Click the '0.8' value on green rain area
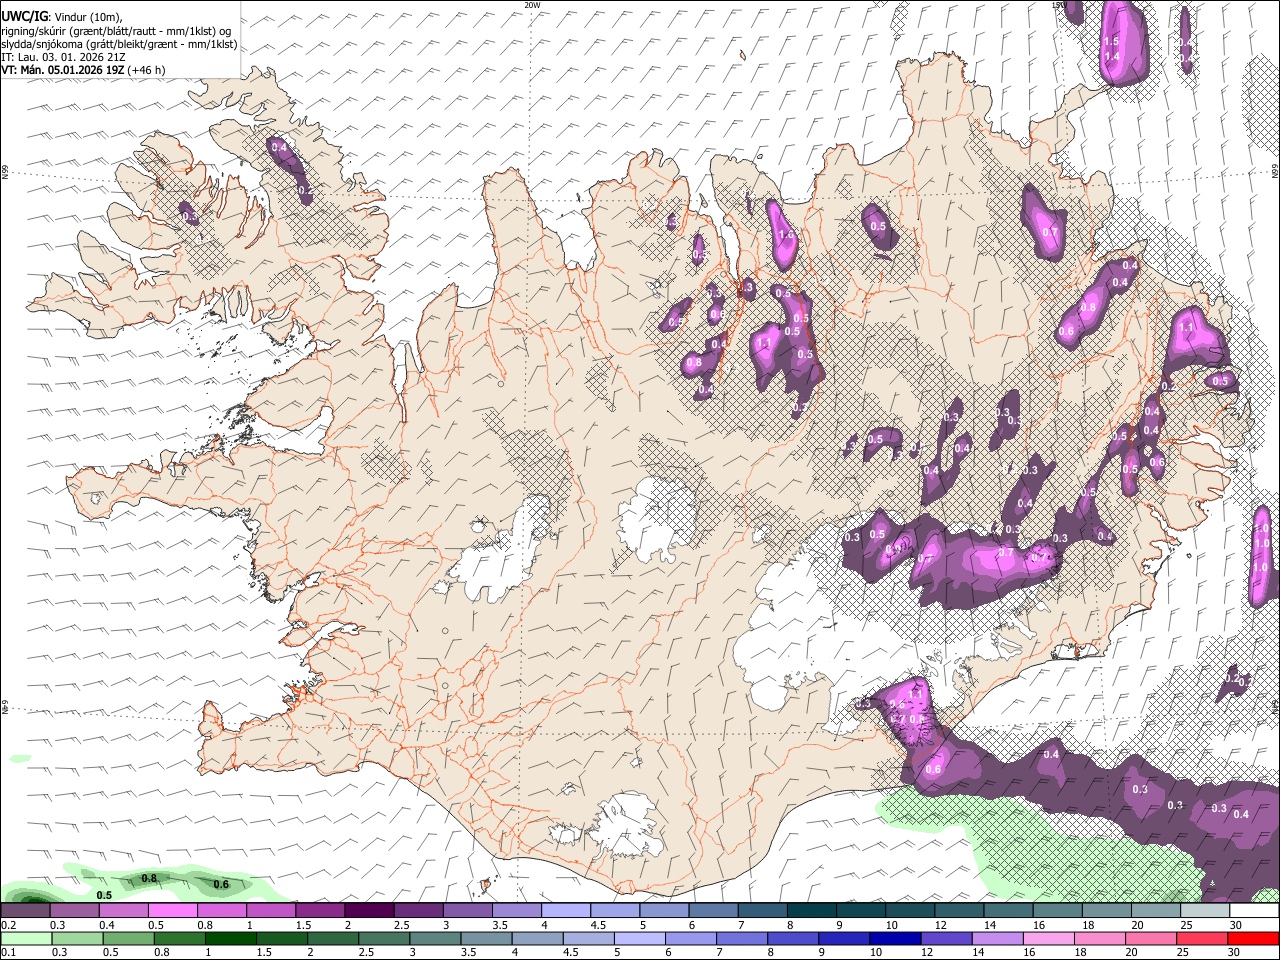 coord(150,879)
